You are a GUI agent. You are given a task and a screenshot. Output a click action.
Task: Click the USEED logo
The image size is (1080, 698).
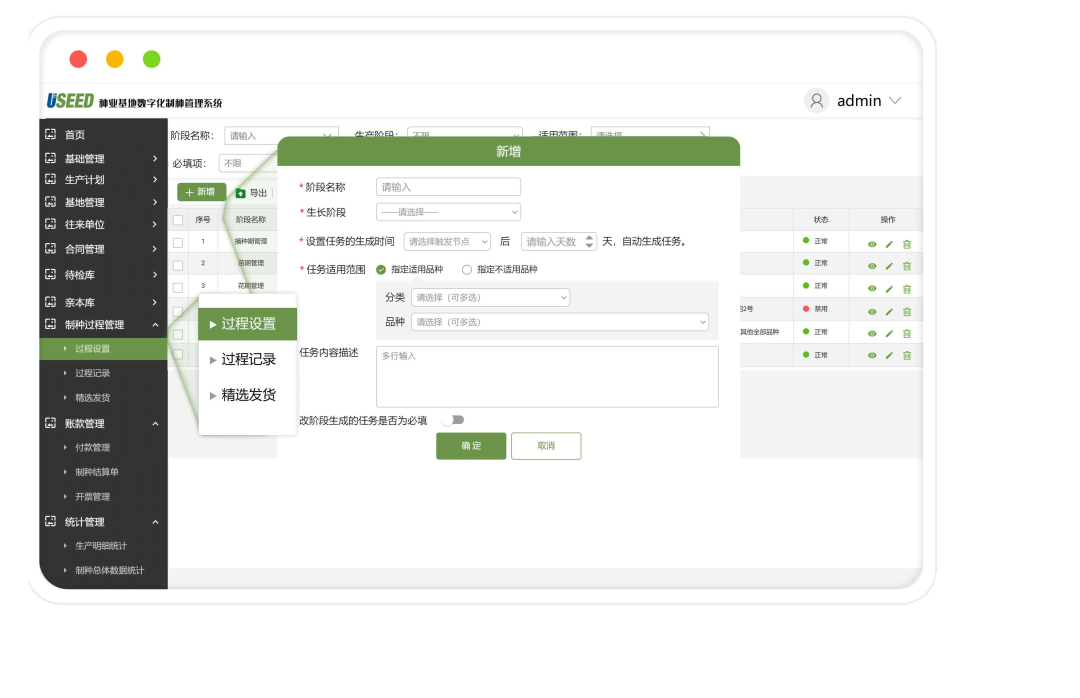coord(70,101)
